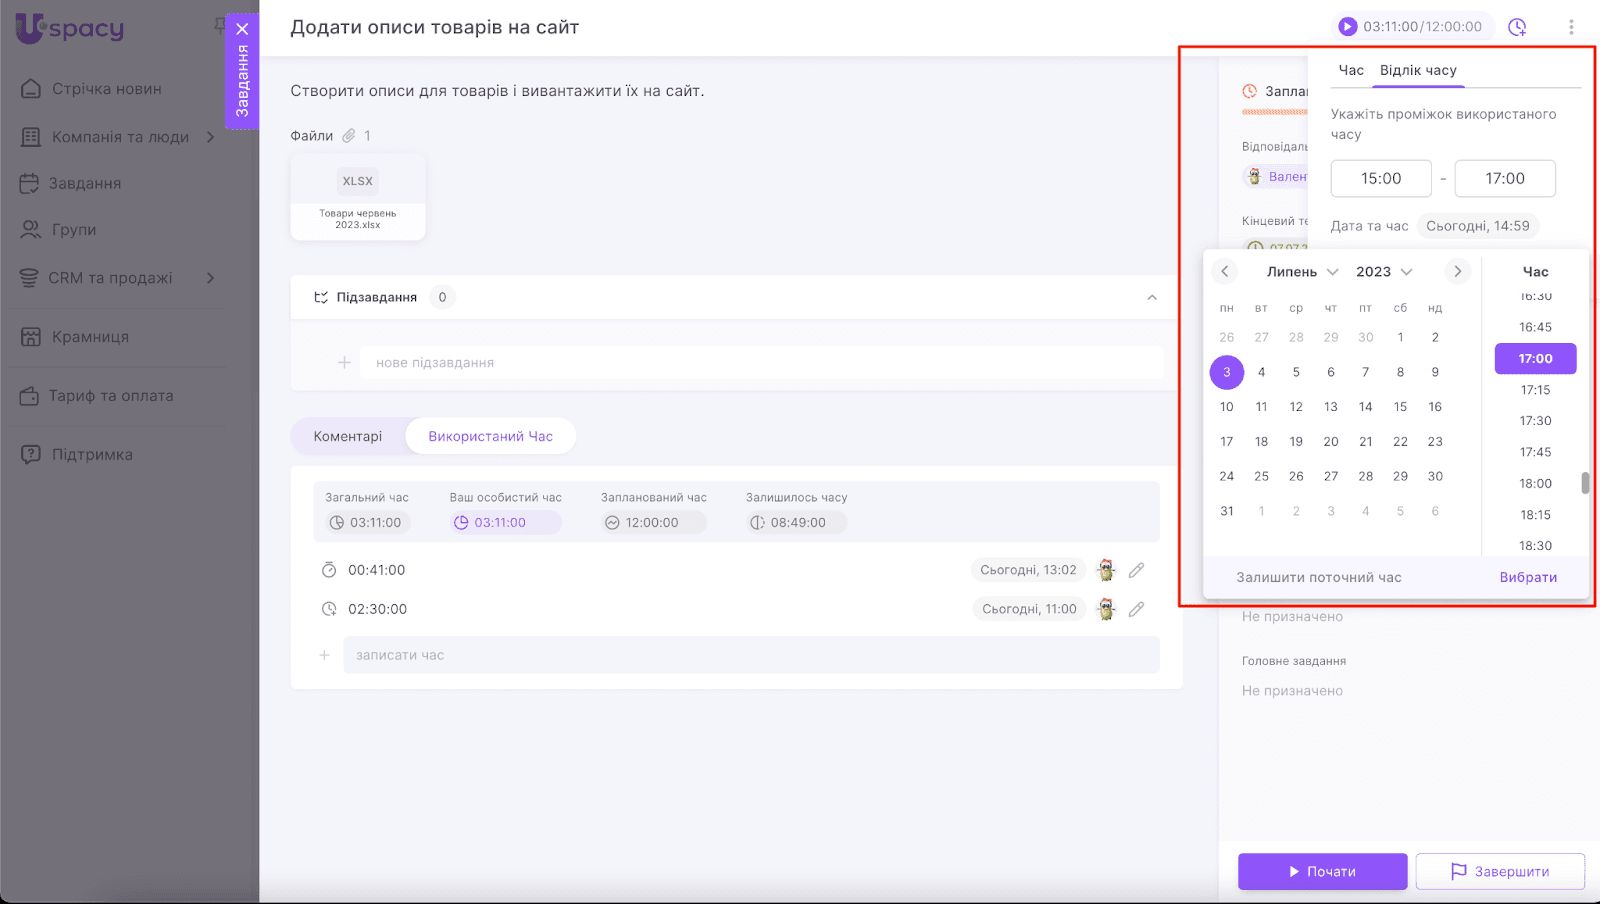Pick day 31 in calendar

(x=1227, y=511)
